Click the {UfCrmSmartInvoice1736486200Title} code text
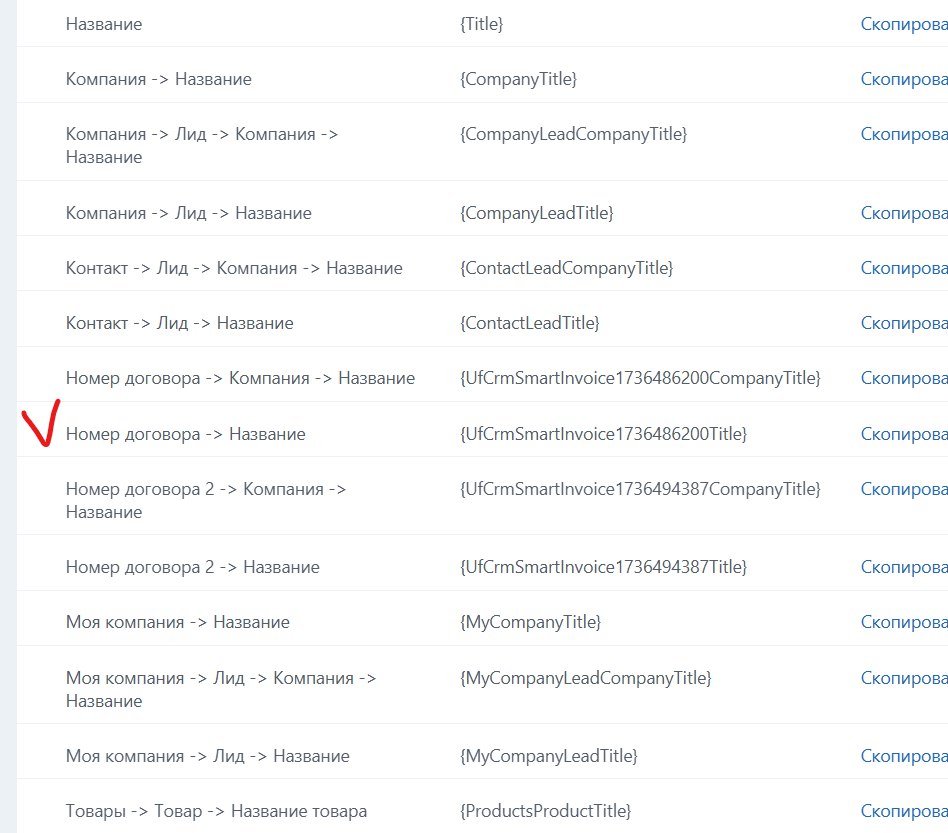This screenshot has width=948, height=833. 603,434
